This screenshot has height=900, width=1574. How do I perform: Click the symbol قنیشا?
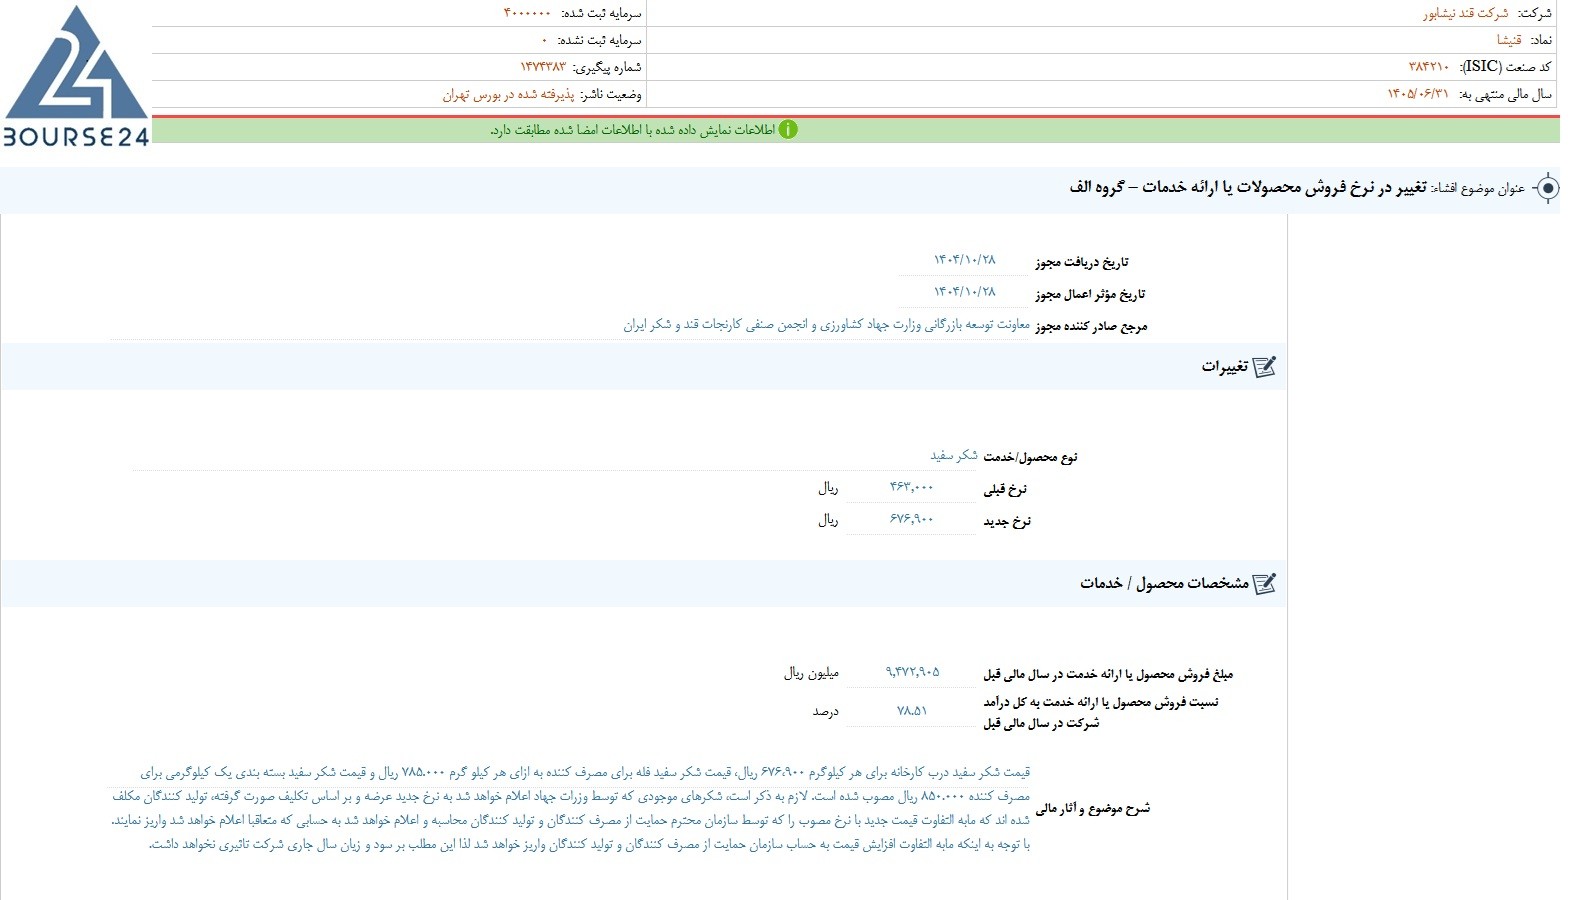(1508, 40)
